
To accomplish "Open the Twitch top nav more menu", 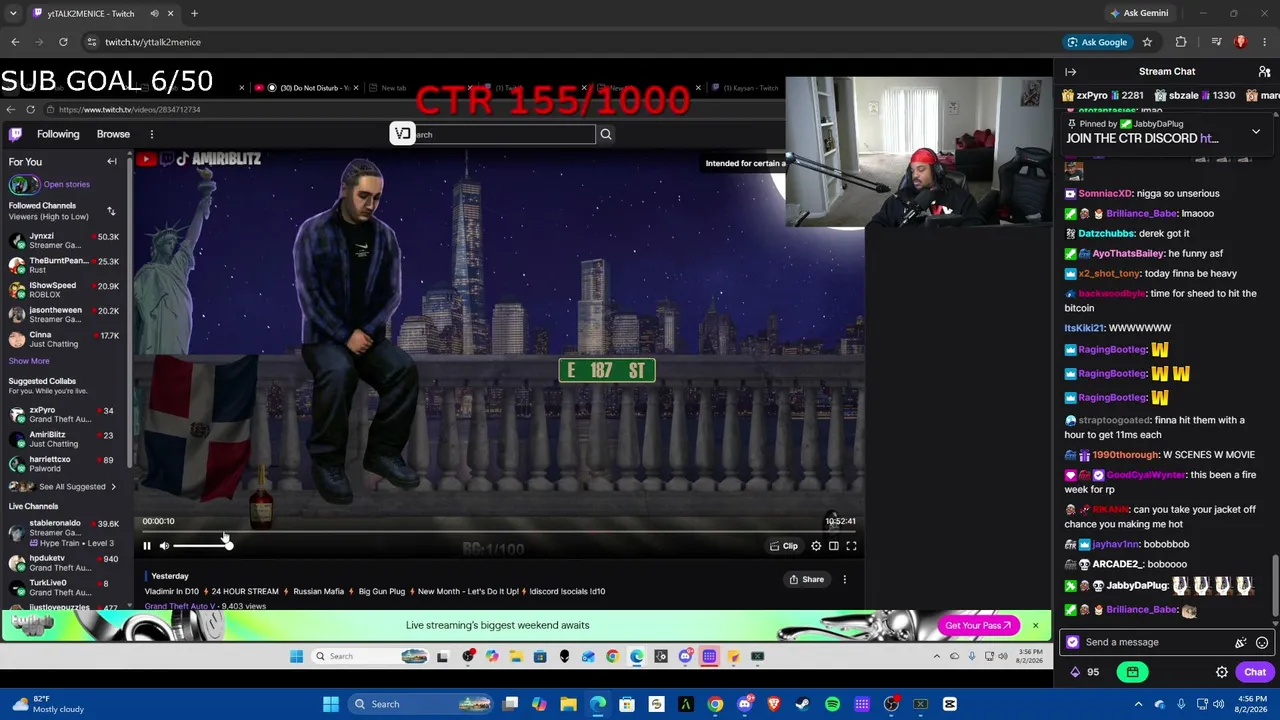I will (x=152, y=134).
